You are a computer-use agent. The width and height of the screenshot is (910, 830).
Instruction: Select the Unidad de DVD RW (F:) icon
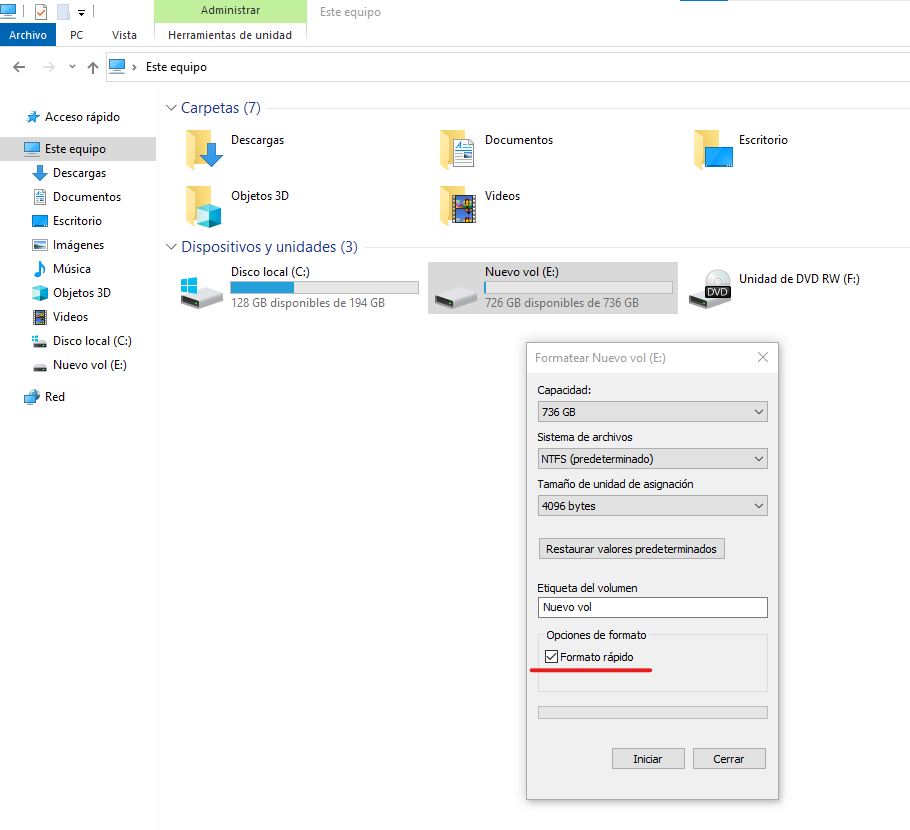716,288
